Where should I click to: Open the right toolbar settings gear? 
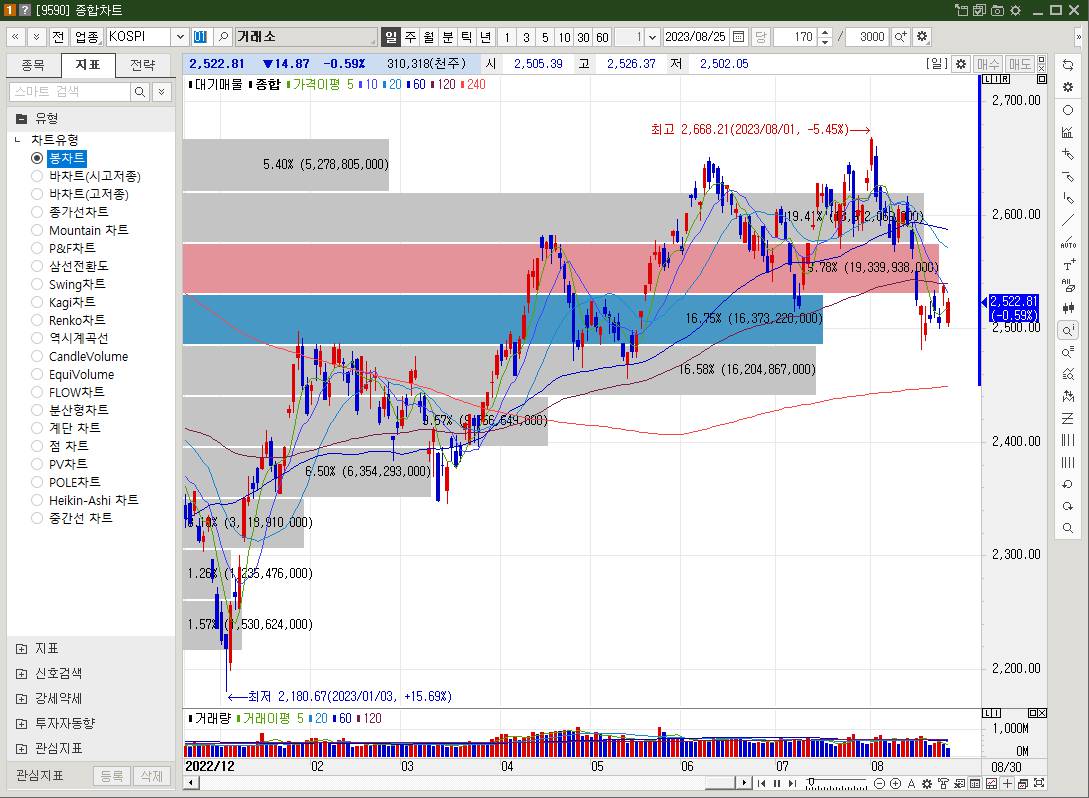point(1067,87)
